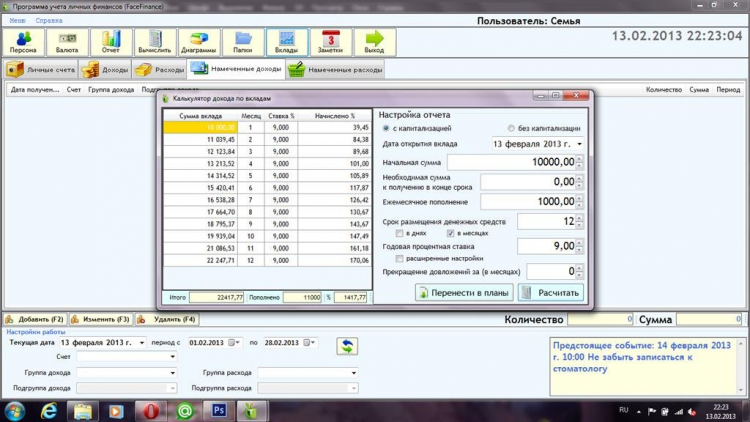This screenshot has height=422, width=750.
Task: Open the Валюта currency tool
Action: (67, 42)
